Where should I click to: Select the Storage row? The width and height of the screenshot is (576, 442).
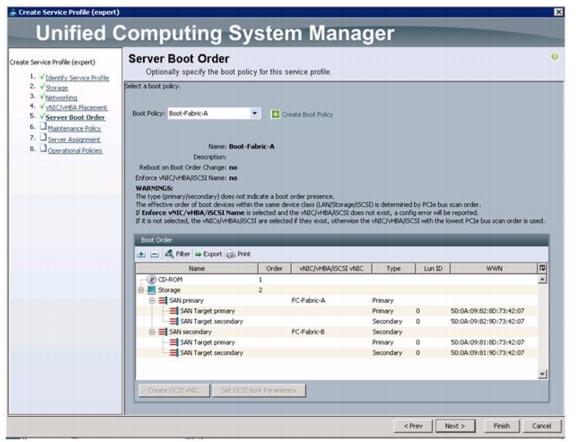click(337, 290)
